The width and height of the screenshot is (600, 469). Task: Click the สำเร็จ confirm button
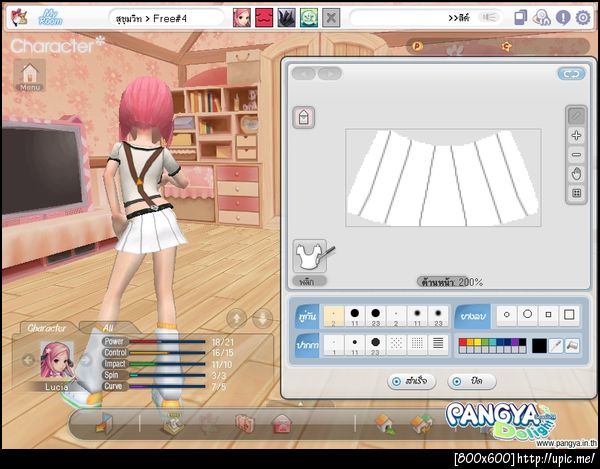click(x=412, y=381)
